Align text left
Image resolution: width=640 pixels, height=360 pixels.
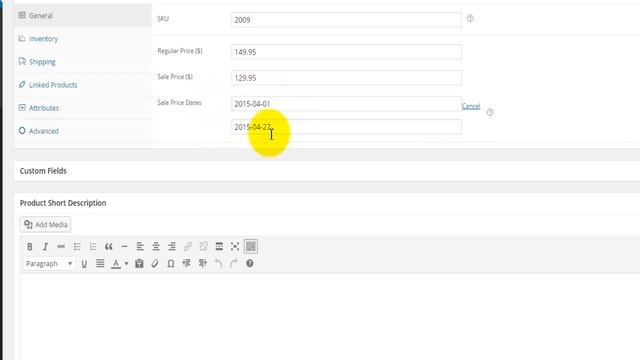click(x=140, y=247)
